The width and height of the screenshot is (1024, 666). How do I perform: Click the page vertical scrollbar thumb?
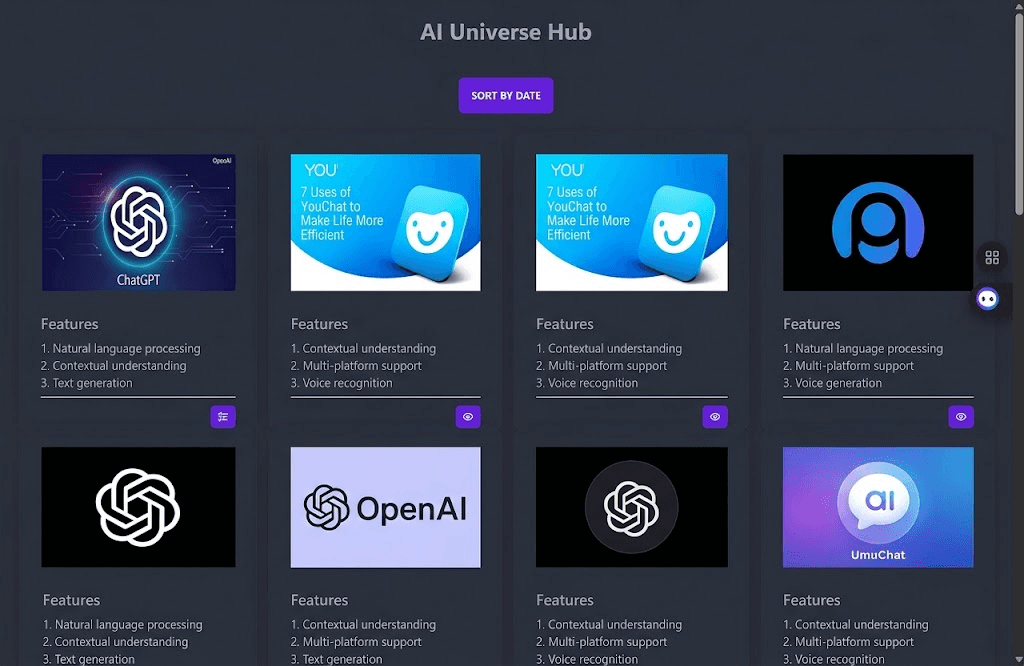coord(1019,112)
